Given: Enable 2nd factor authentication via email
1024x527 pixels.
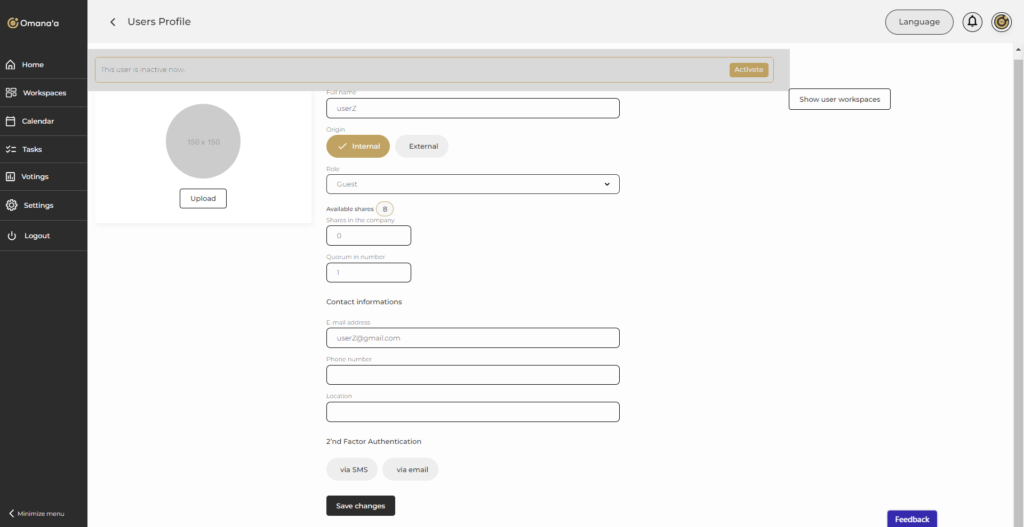Looking at the screenshot, I should tap(410, 469).
